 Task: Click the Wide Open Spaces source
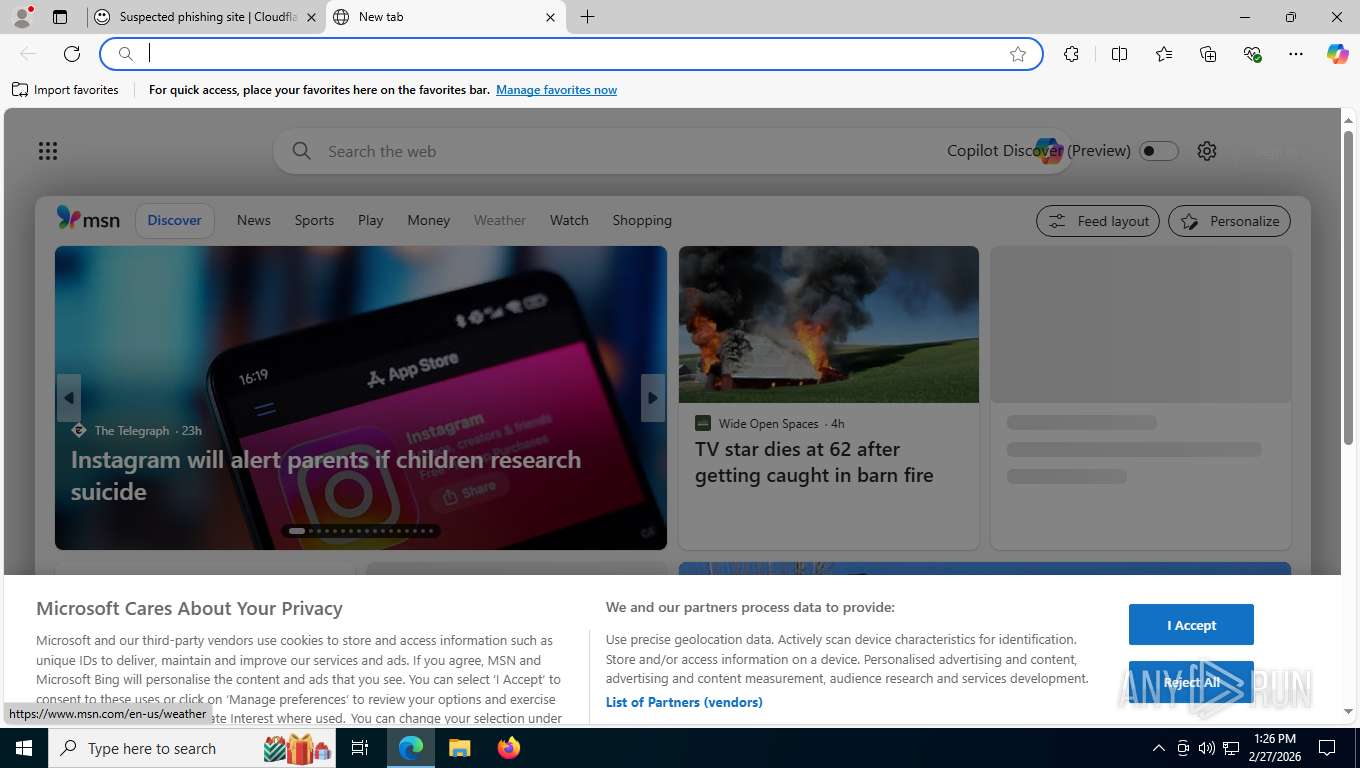(769, 423)
